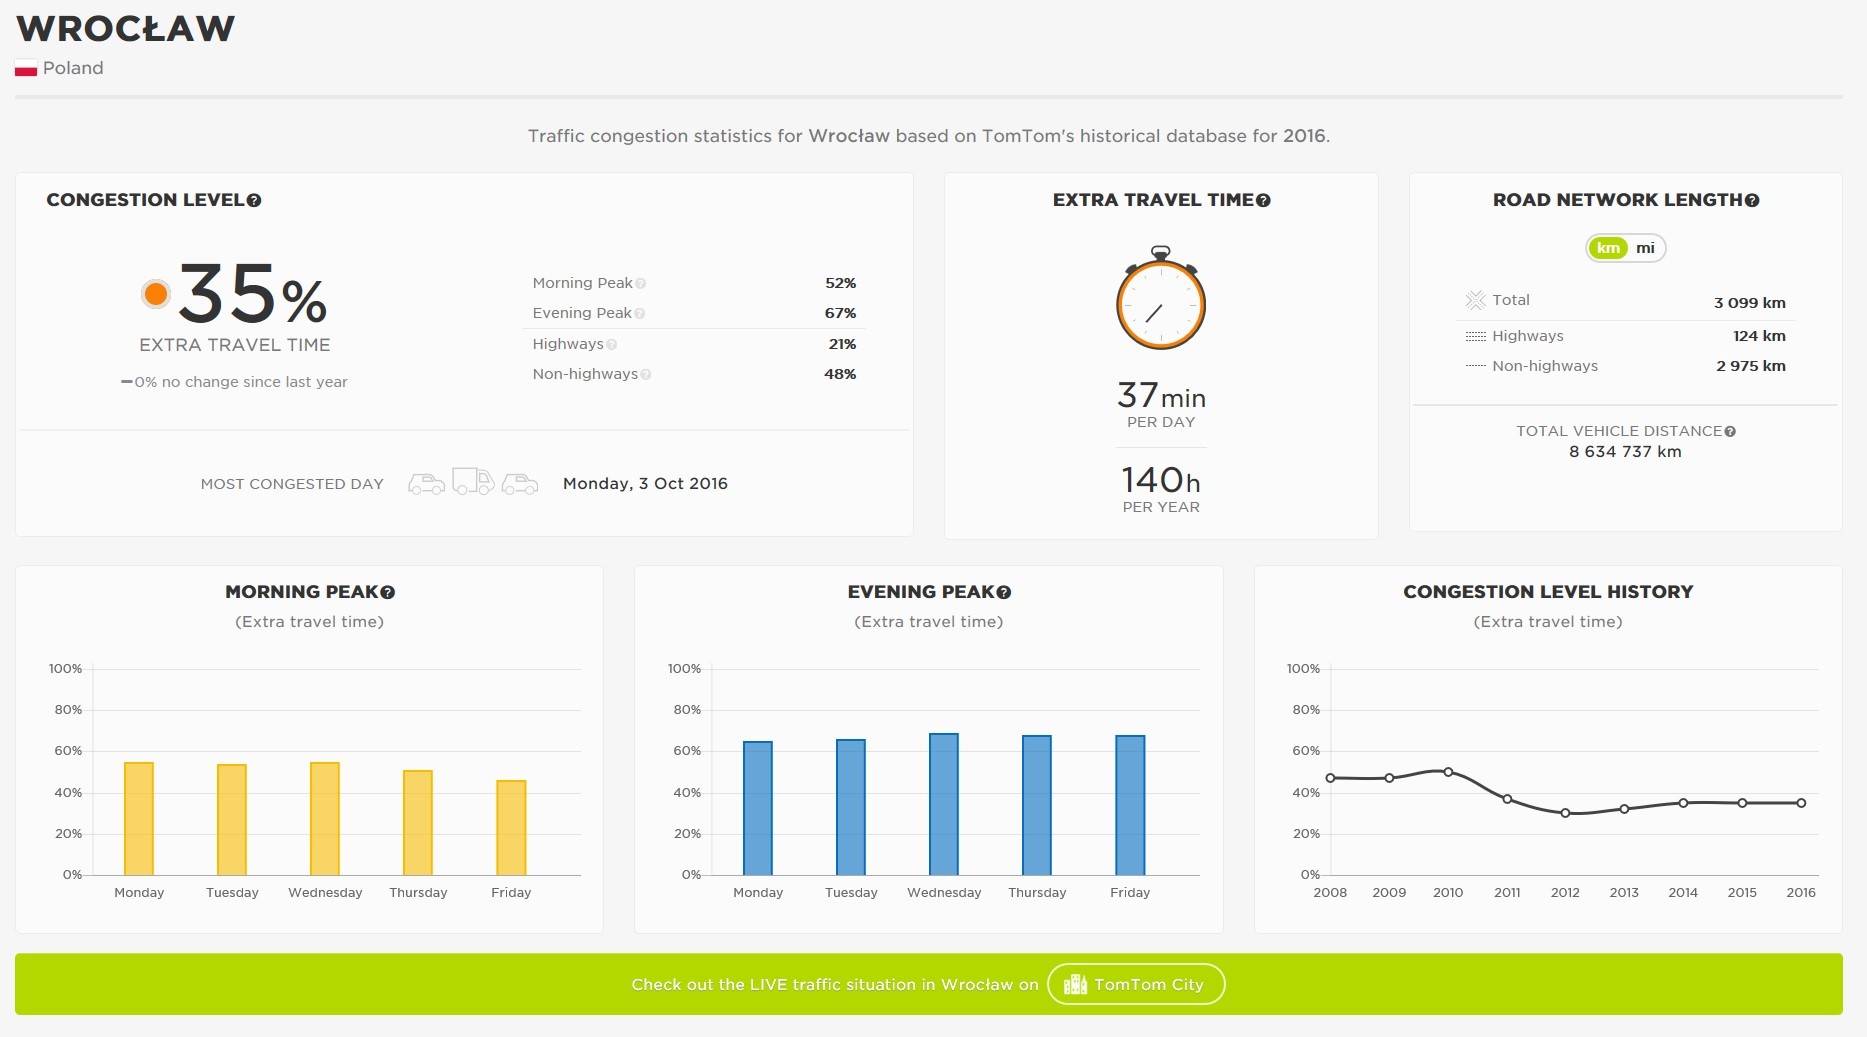Click the truck icon beside Most Congested Day

click(x=473, y=481)
